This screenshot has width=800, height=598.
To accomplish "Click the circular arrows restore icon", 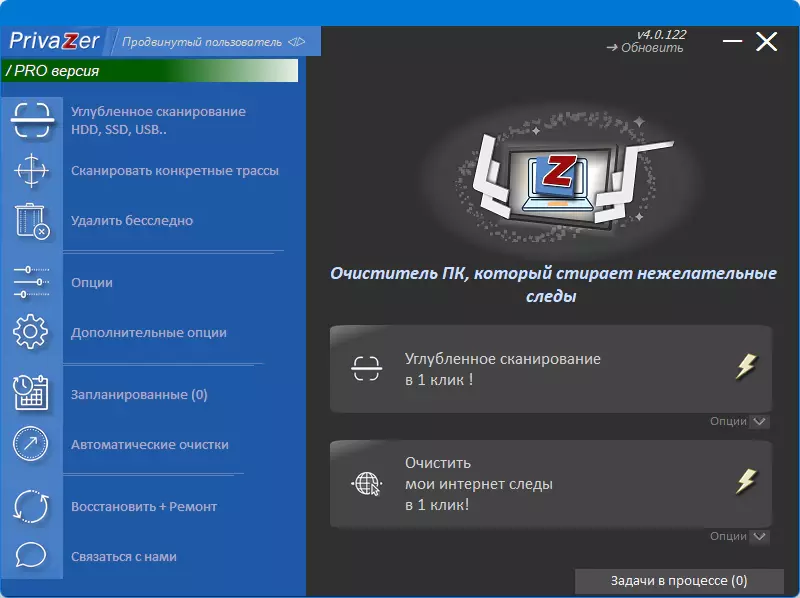I will click(31, 506).
